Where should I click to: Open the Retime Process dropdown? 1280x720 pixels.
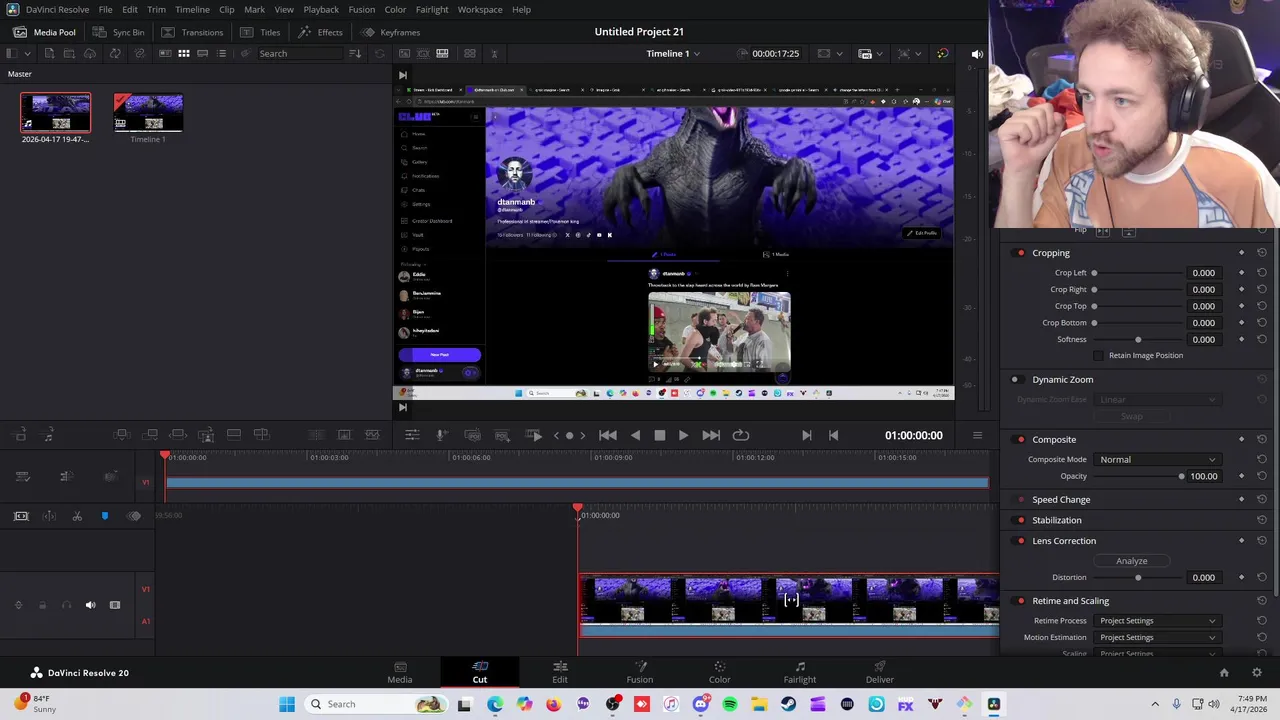pyautogui.click(x=1157, y=621)
